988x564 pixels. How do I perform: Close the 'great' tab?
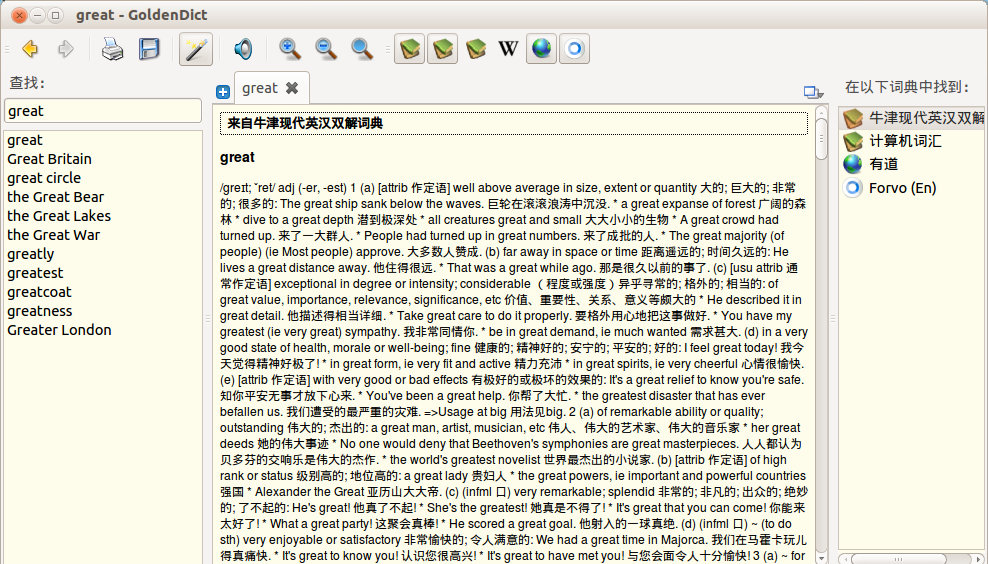coord(292,88)
